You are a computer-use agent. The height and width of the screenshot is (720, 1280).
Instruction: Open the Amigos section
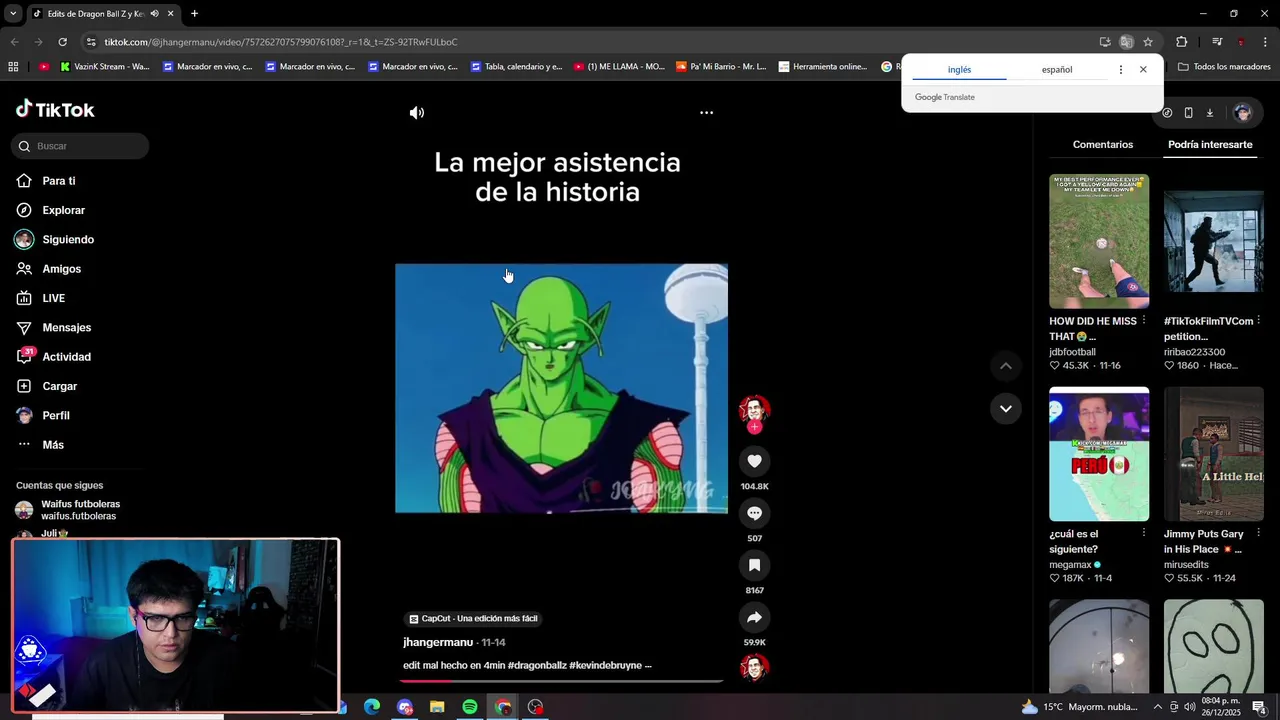(x=61, y=269)
